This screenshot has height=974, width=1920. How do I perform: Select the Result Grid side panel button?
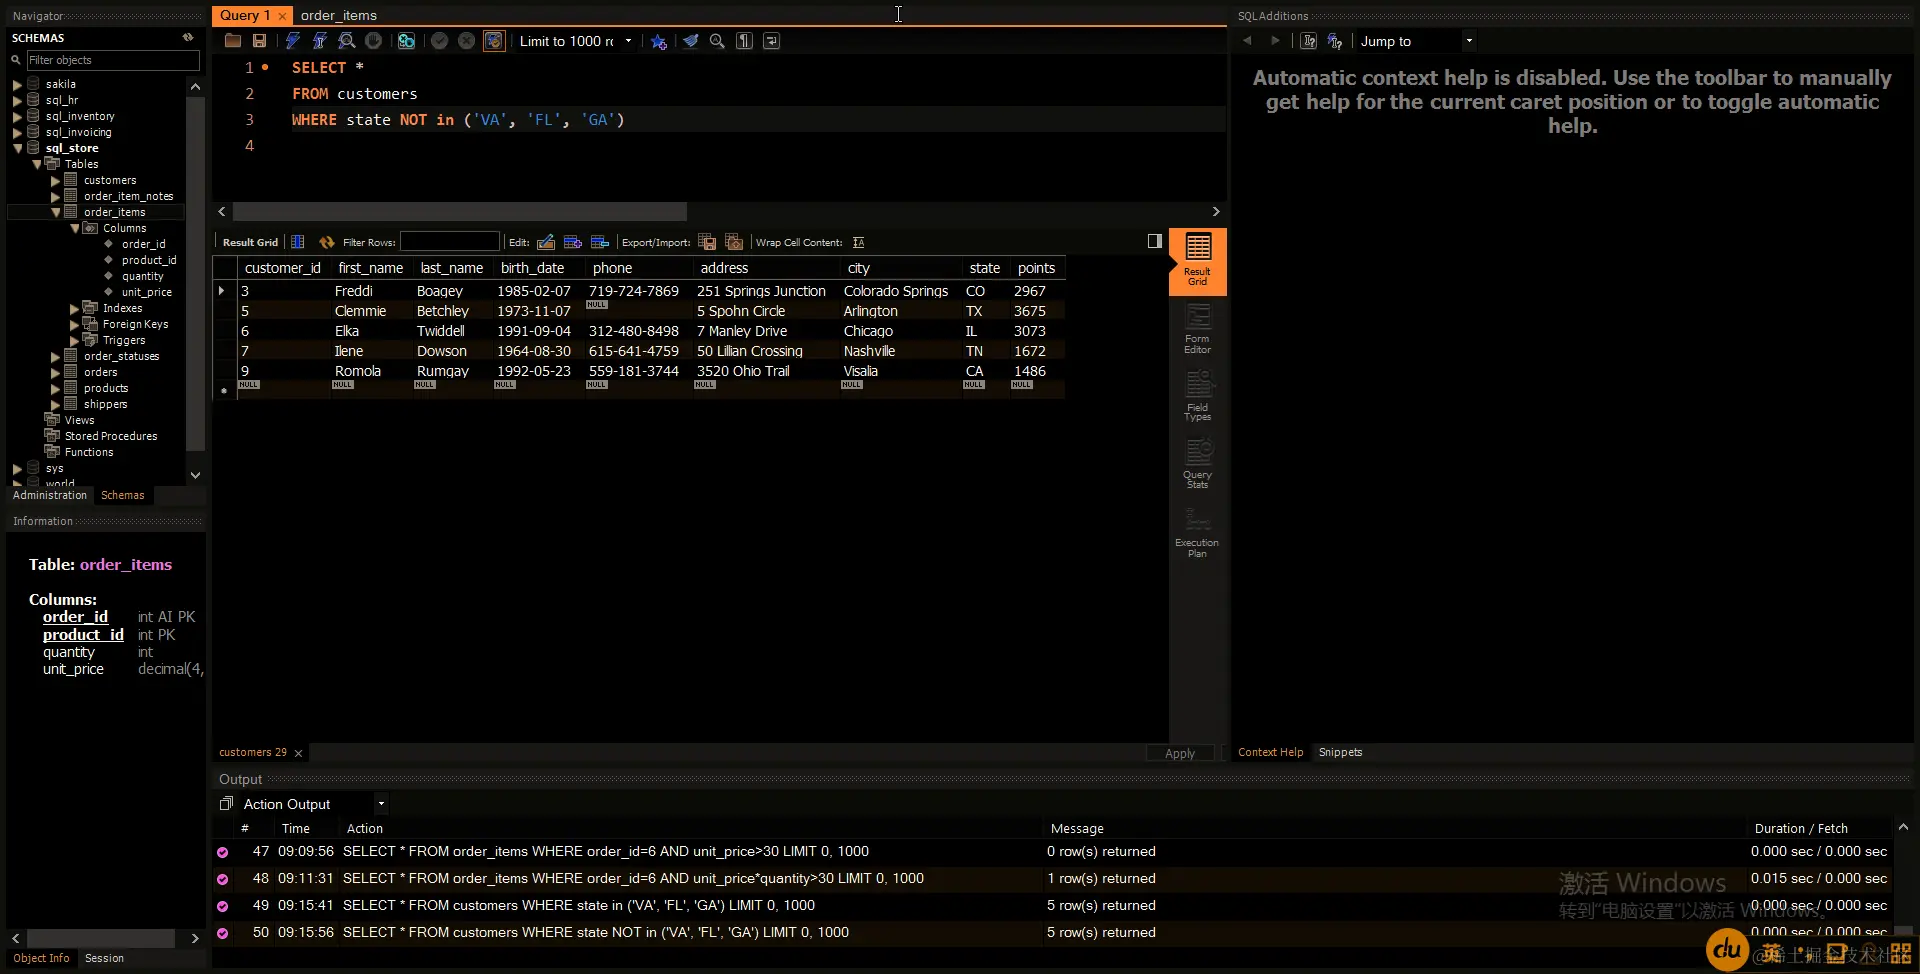coord(1197,260)
